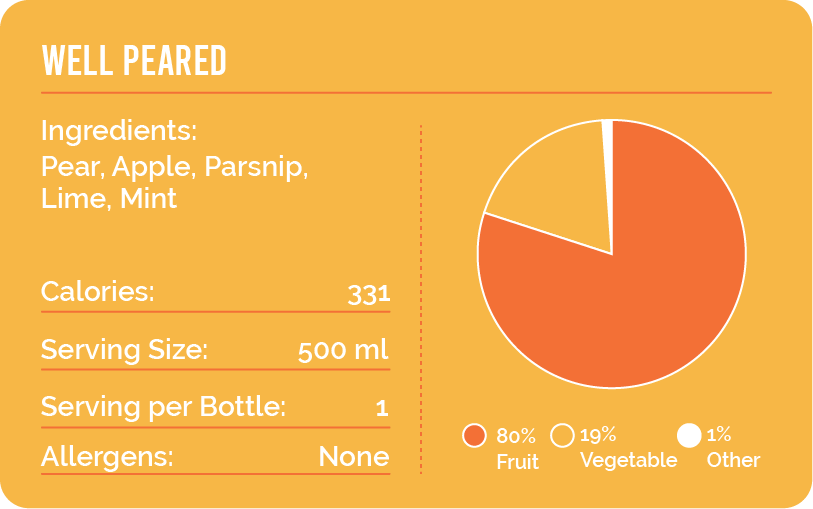Click the Serving per Bottle value 1
This screenshot has height=509, width=813.
point(381,408)
